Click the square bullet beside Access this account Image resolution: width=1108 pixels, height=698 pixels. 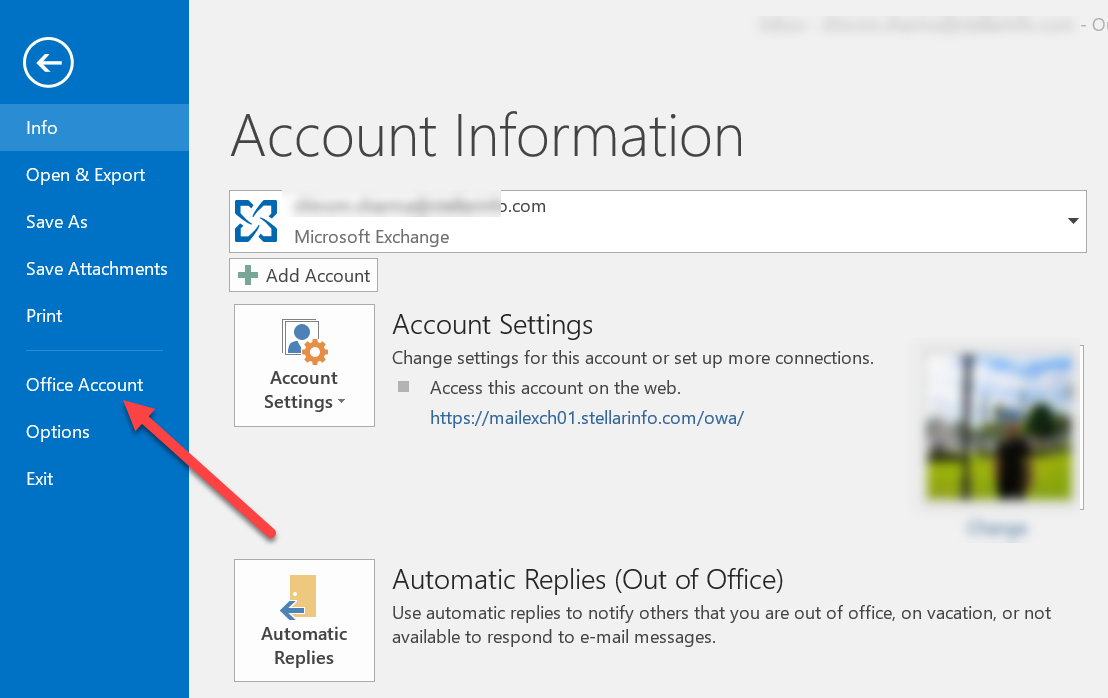(x=405, y=388)
